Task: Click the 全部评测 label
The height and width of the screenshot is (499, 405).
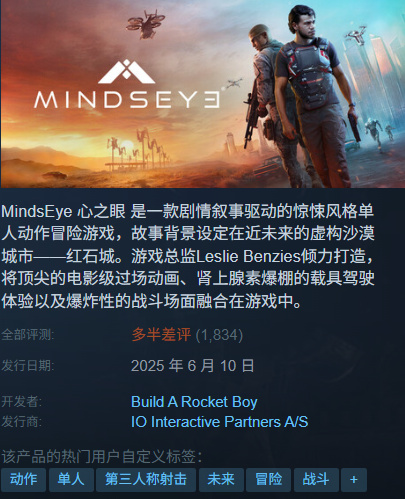Action: [x=28, y=335]
